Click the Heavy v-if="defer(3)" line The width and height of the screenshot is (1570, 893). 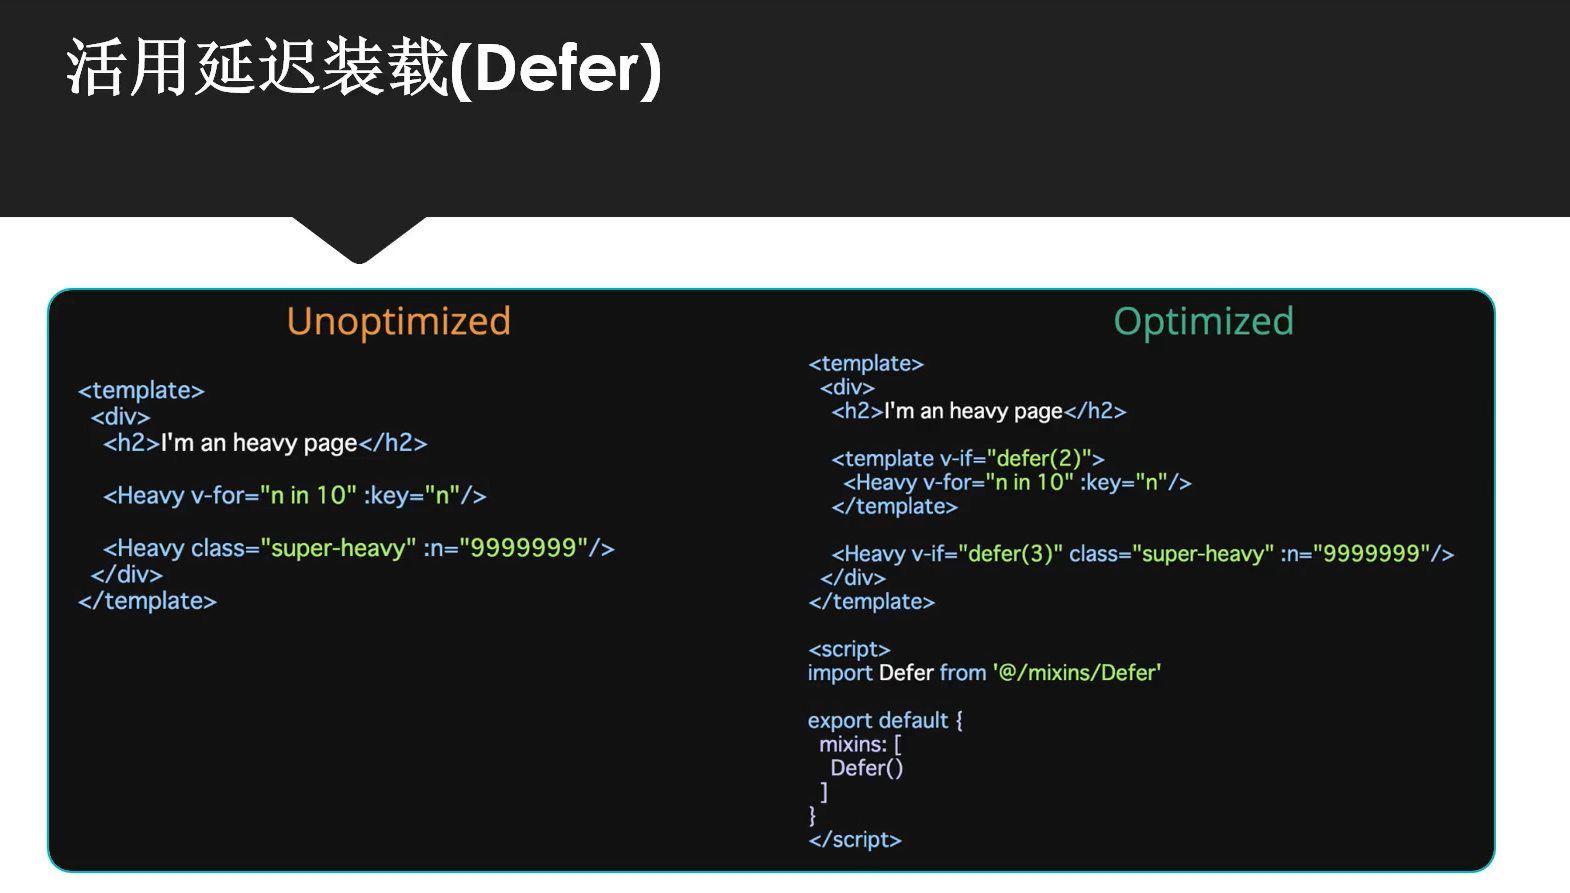point(1142,554)
